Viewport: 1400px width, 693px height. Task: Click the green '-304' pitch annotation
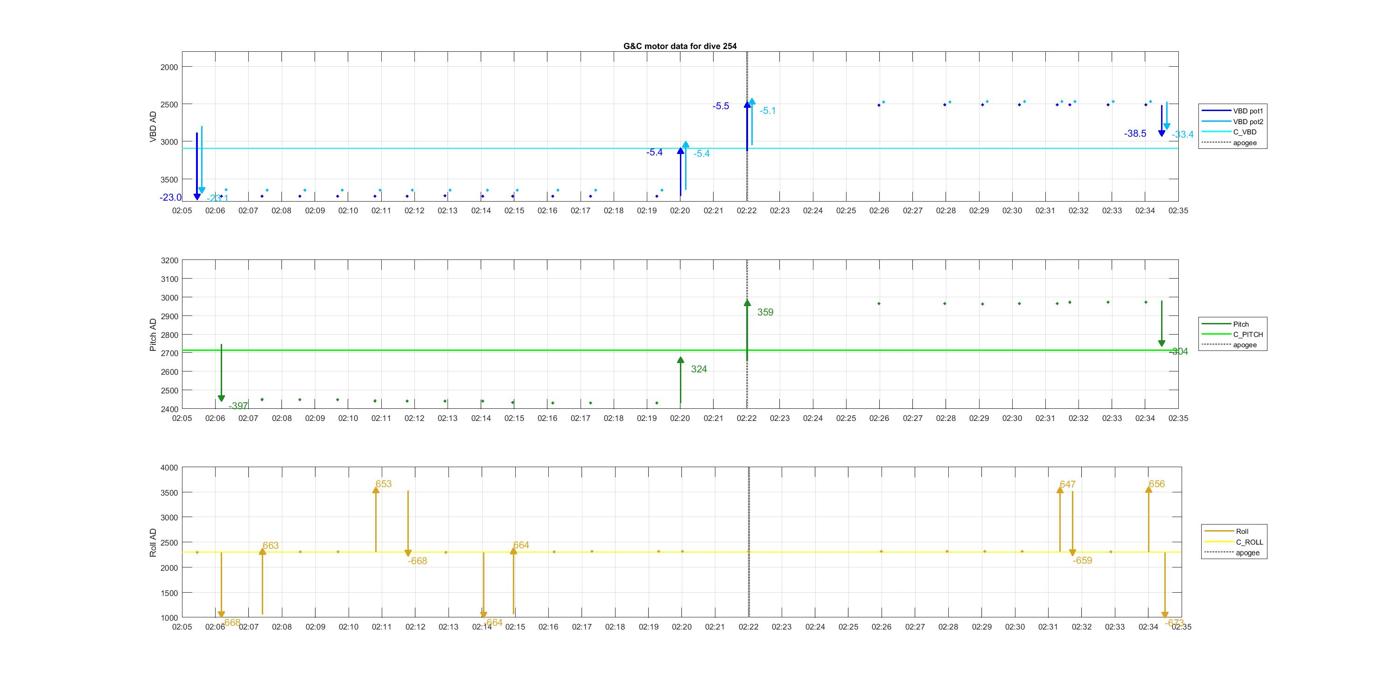click(1178, 352)
